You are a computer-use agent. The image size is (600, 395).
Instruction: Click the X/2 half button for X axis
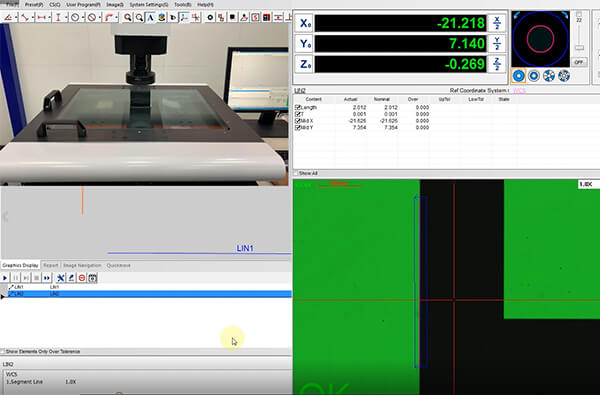[x=497, y=23]
